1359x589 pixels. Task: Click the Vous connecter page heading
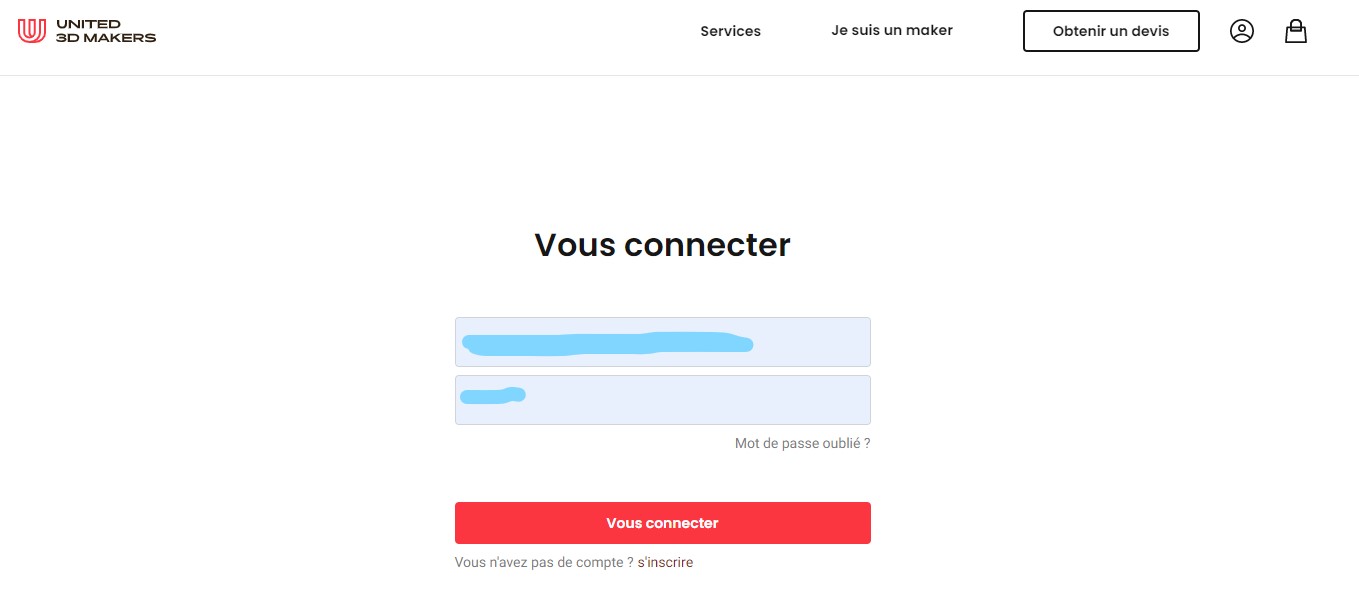tap(662, 245)
